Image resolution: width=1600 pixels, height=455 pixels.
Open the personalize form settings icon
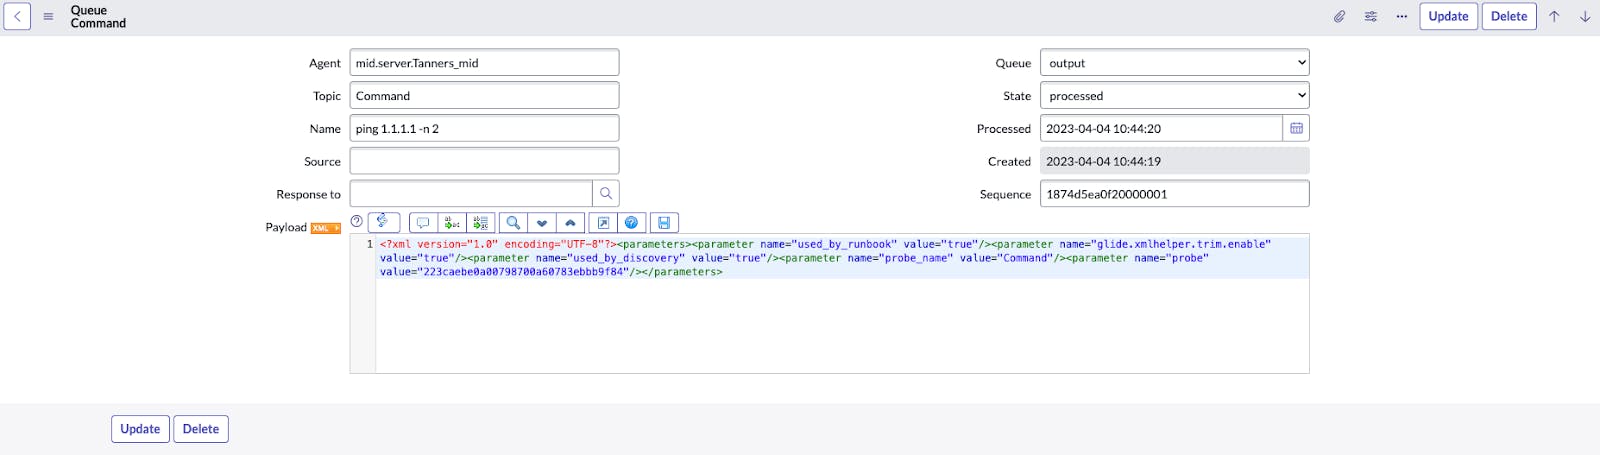[x=1371, y=16]
